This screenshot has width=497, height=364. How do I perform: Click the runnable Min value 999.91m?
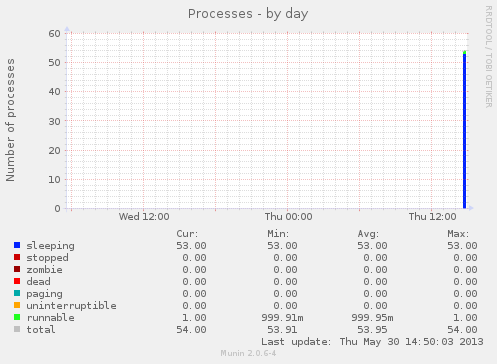[x=282, y=318]
